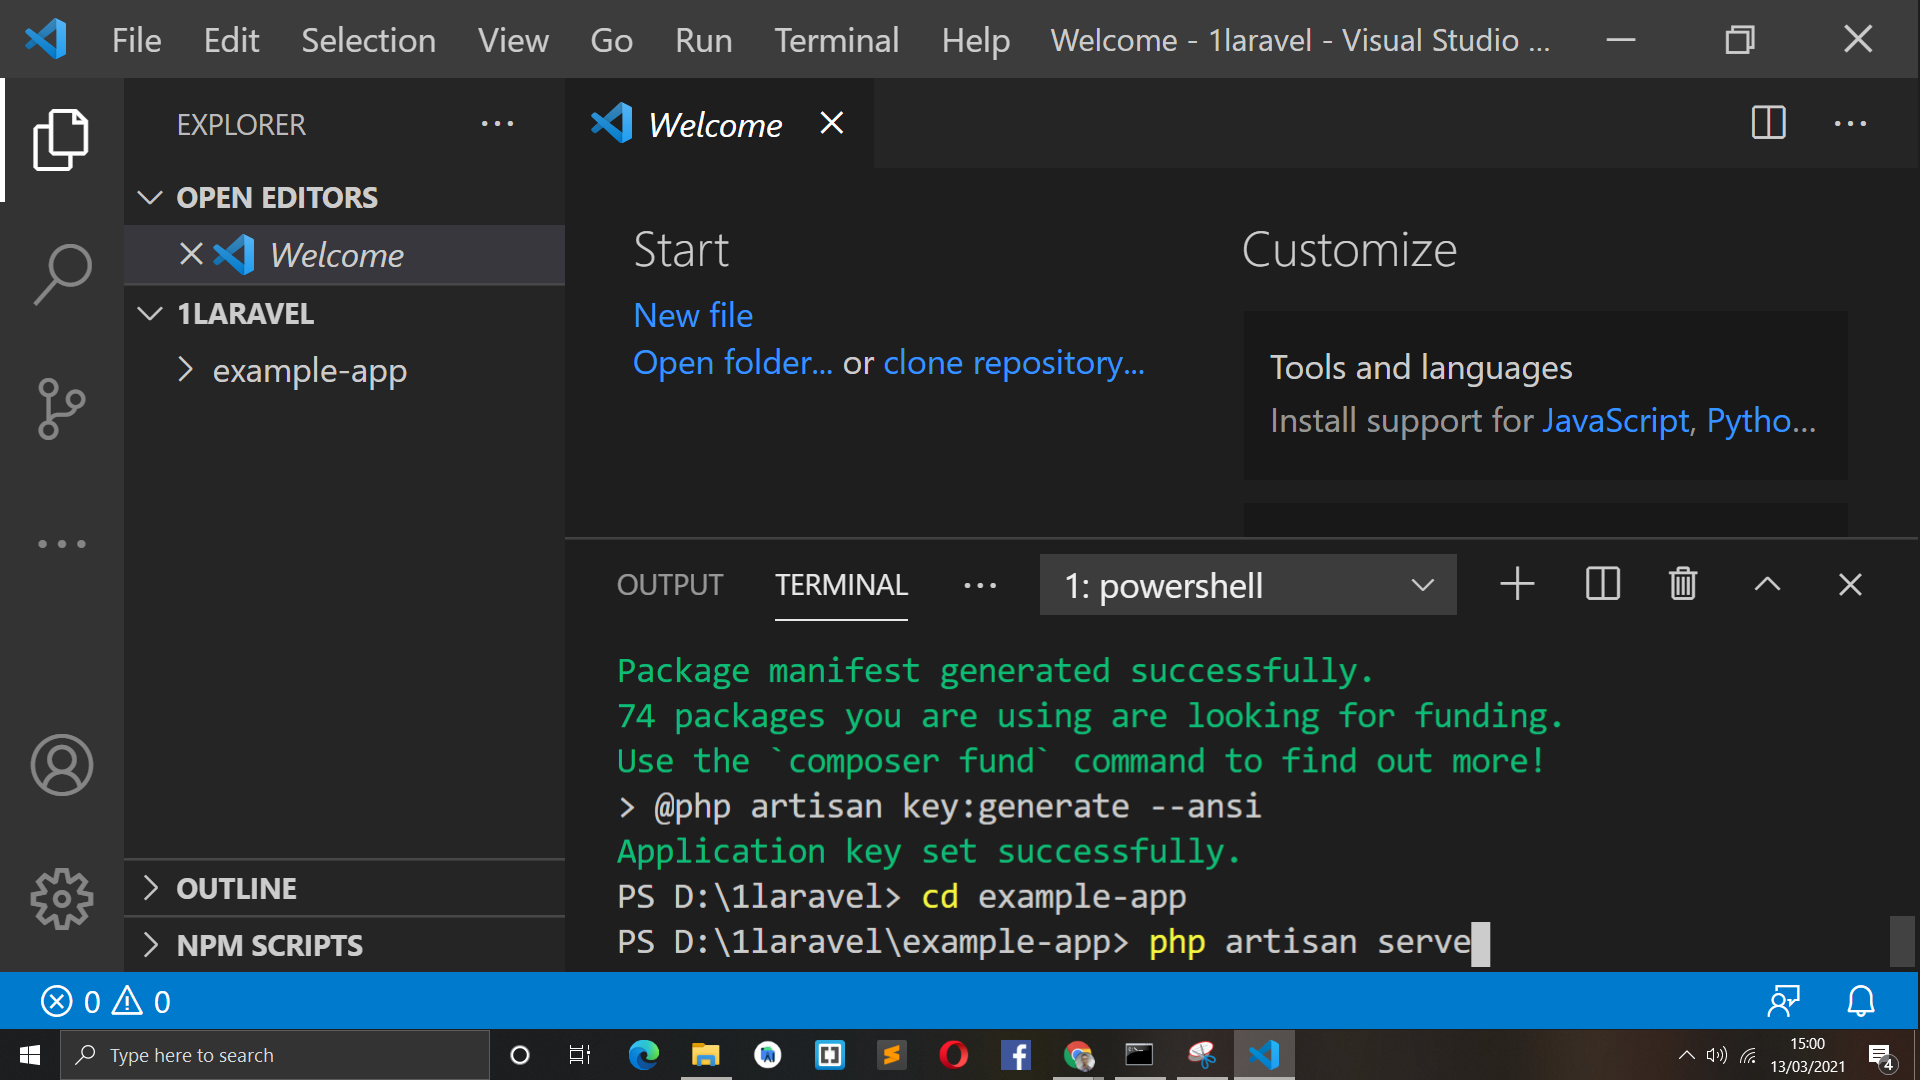
Task: Open the Explorer sidebar icon
Action: (x=61, y=140)
